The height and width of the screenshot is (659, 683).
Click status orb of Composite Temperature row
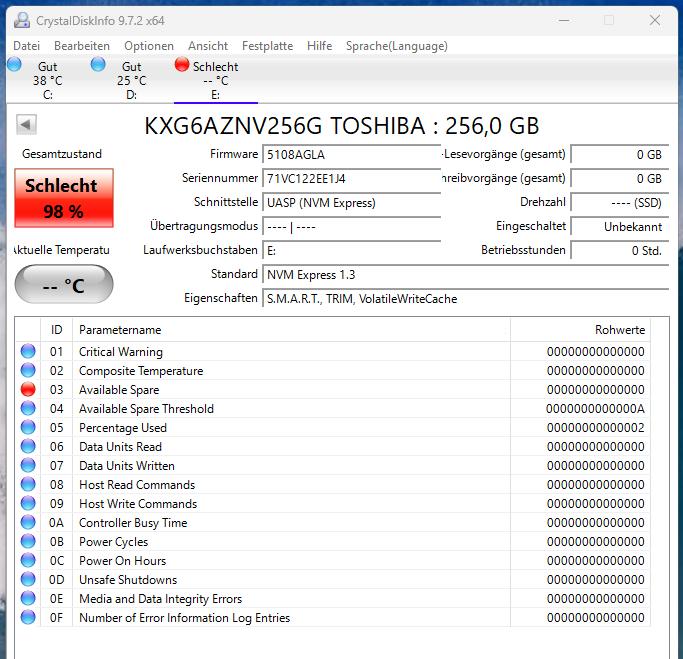pos(28,370)
